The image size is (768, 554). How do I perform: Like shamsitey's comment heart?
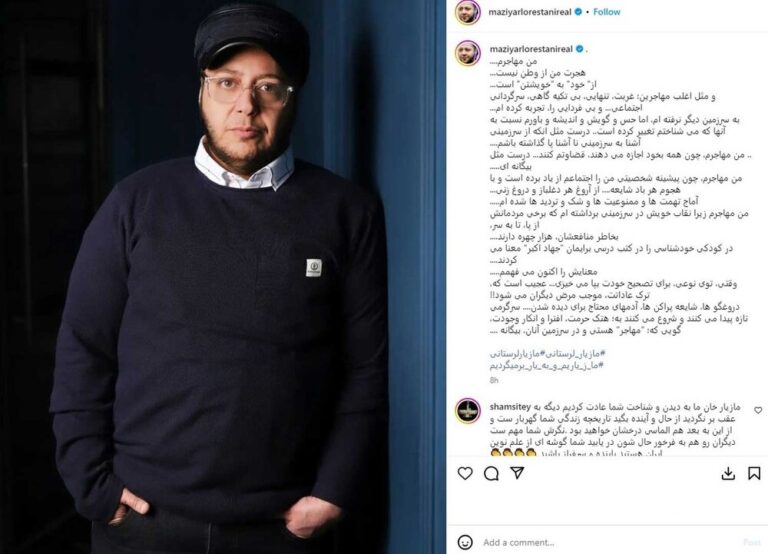point(758,410)
